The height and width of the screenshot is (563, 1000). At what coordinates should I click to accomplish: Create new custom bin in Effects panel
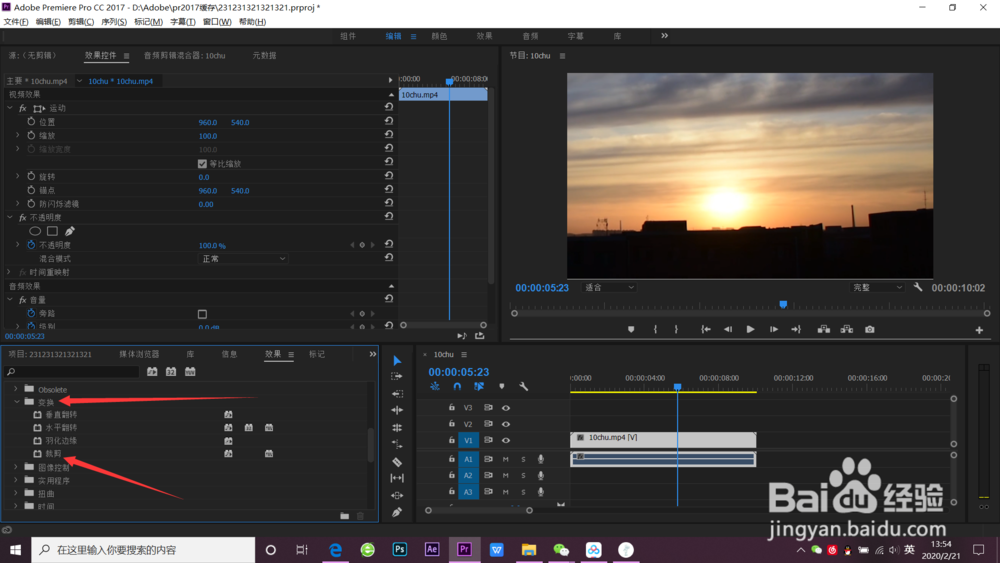(344, 516)
